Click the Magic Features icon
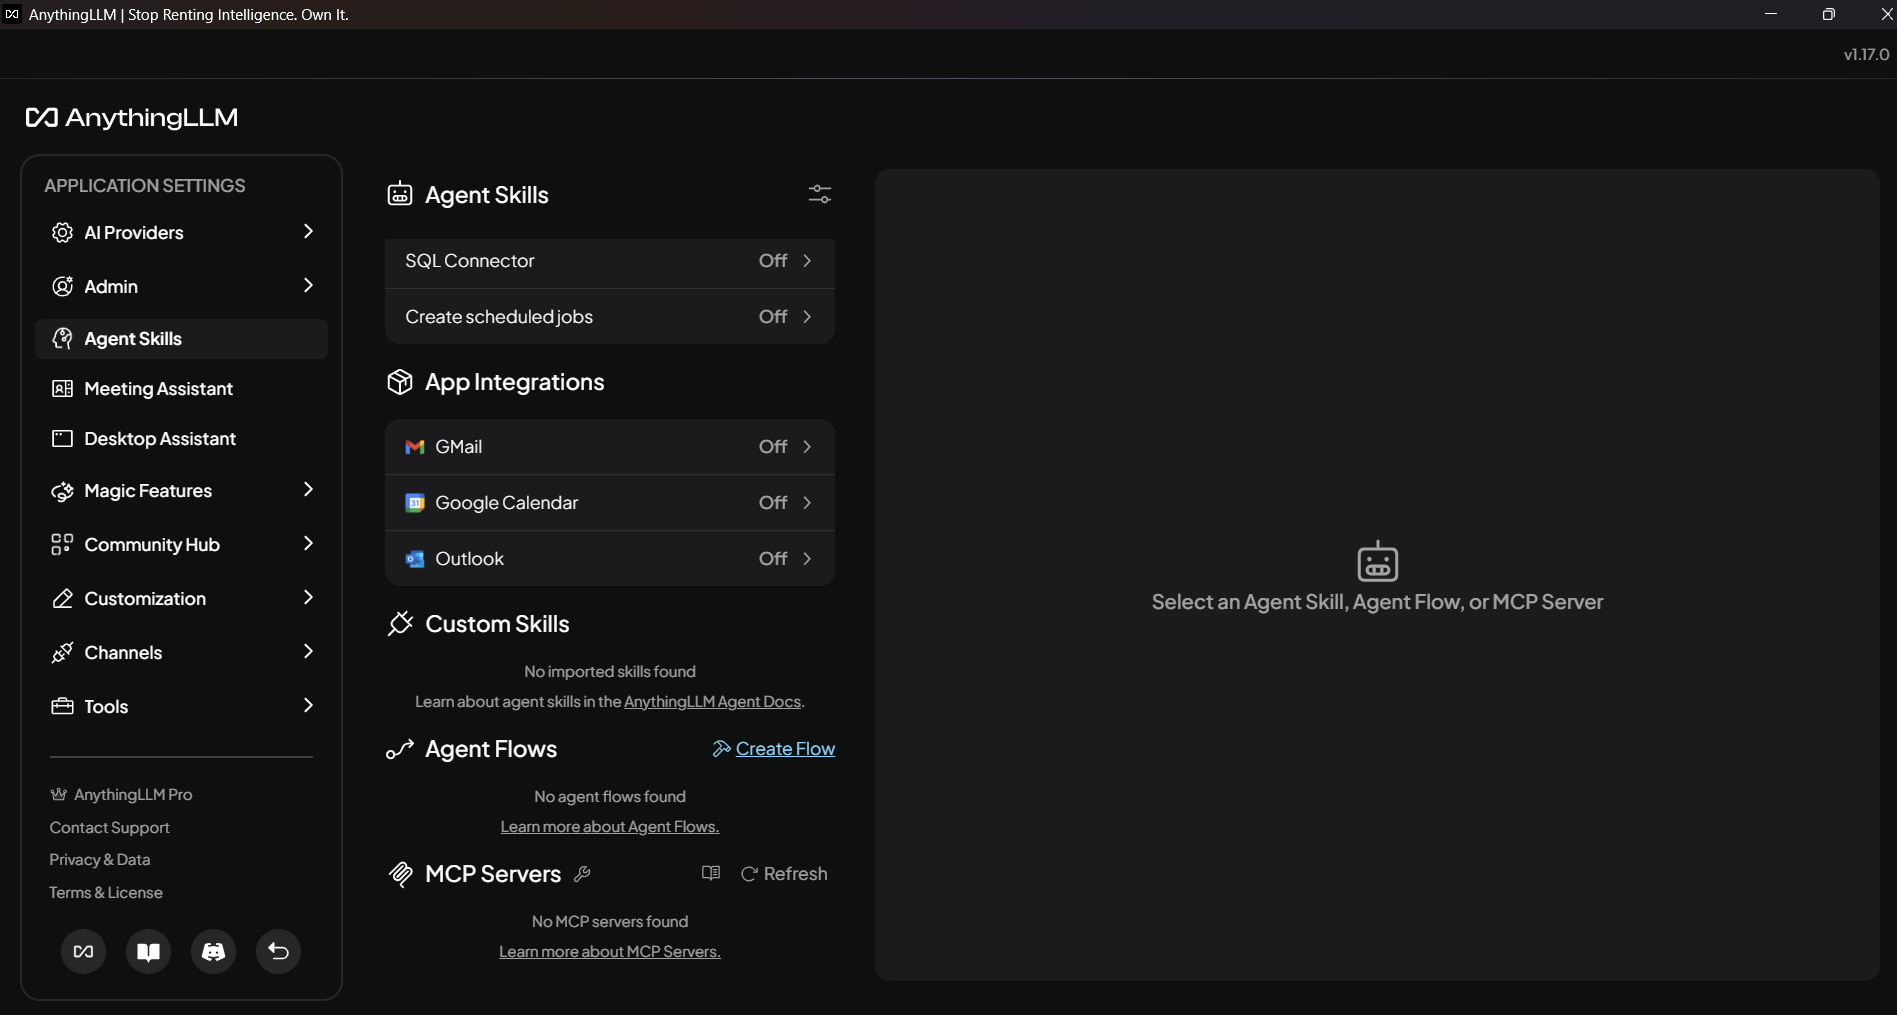The image size is (1897, 1015). [62, 491]
